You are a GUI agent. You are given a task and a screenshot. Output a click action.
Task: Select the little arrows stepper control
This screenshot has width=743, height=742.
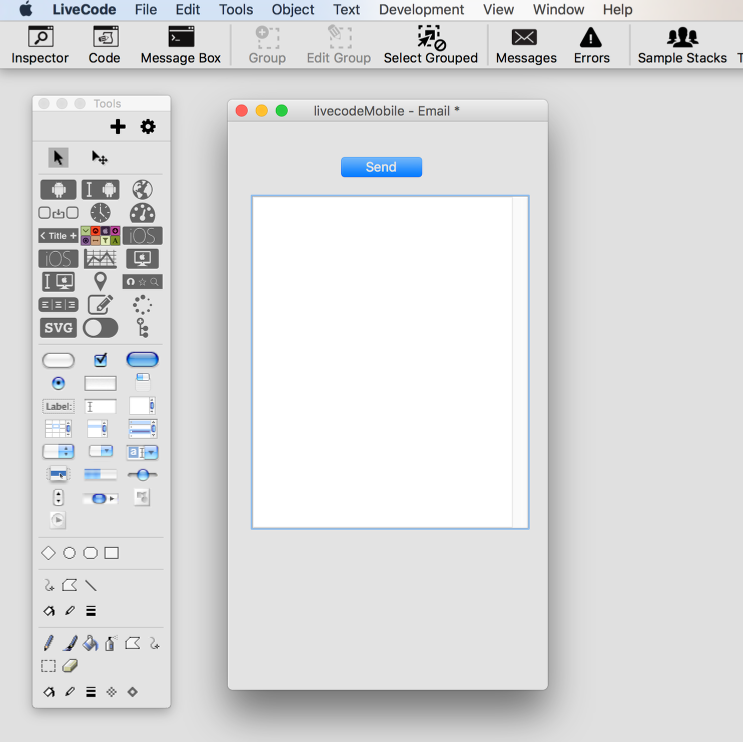(58, 498)
